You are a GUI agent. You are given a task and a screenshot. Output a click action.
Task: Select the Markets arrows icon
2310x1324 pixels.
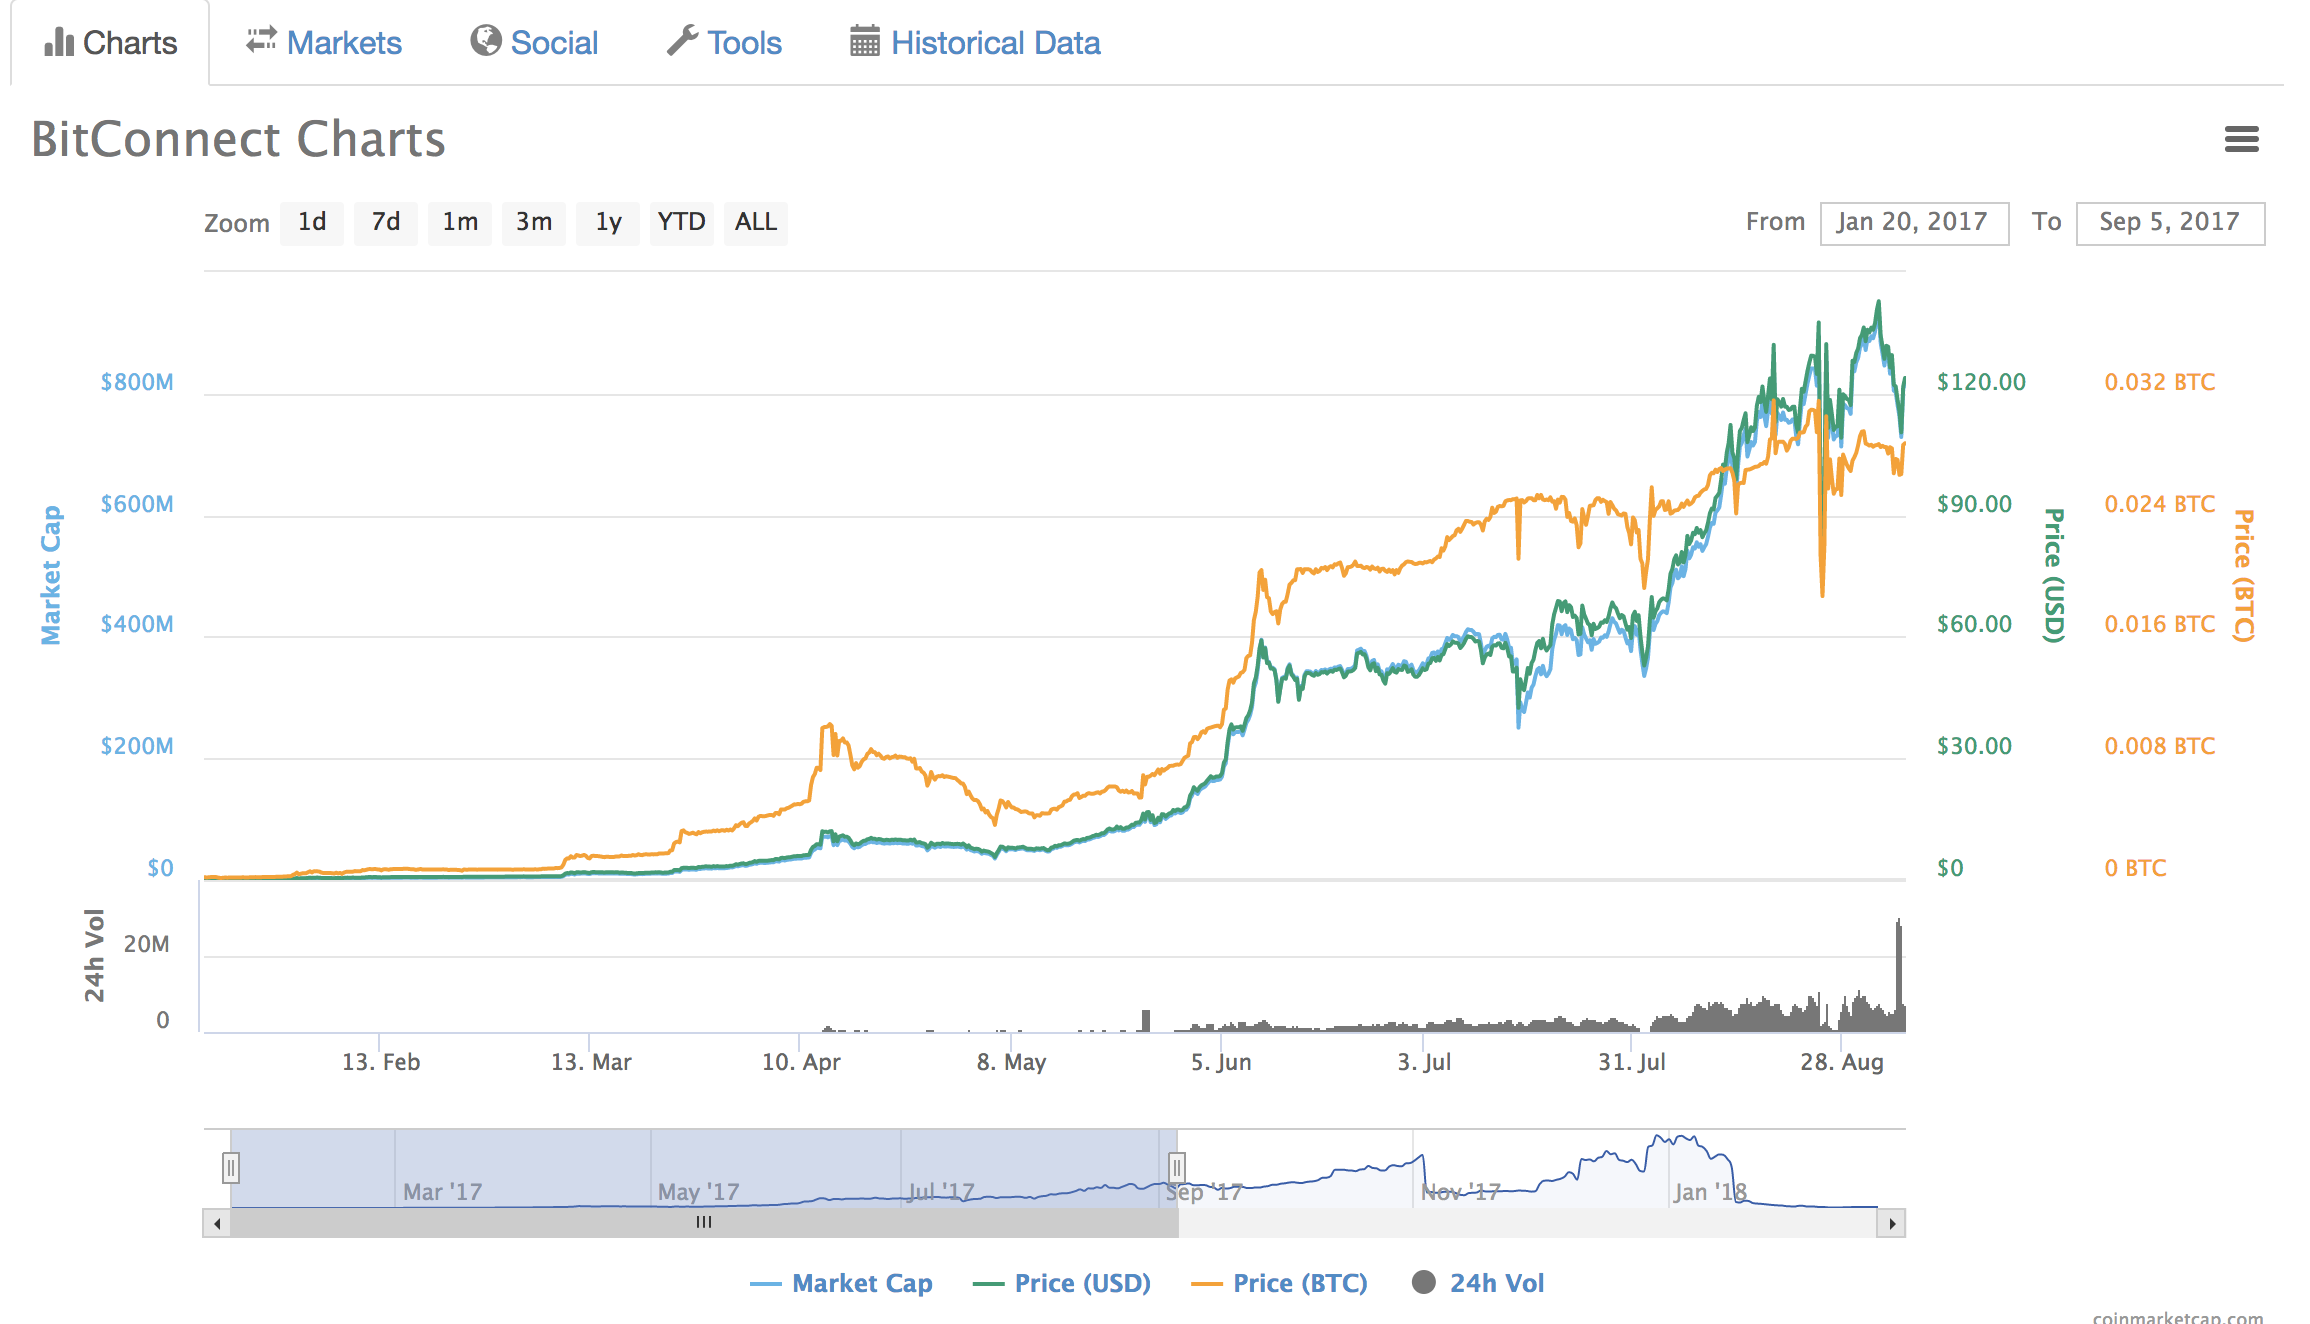(260, 40)
